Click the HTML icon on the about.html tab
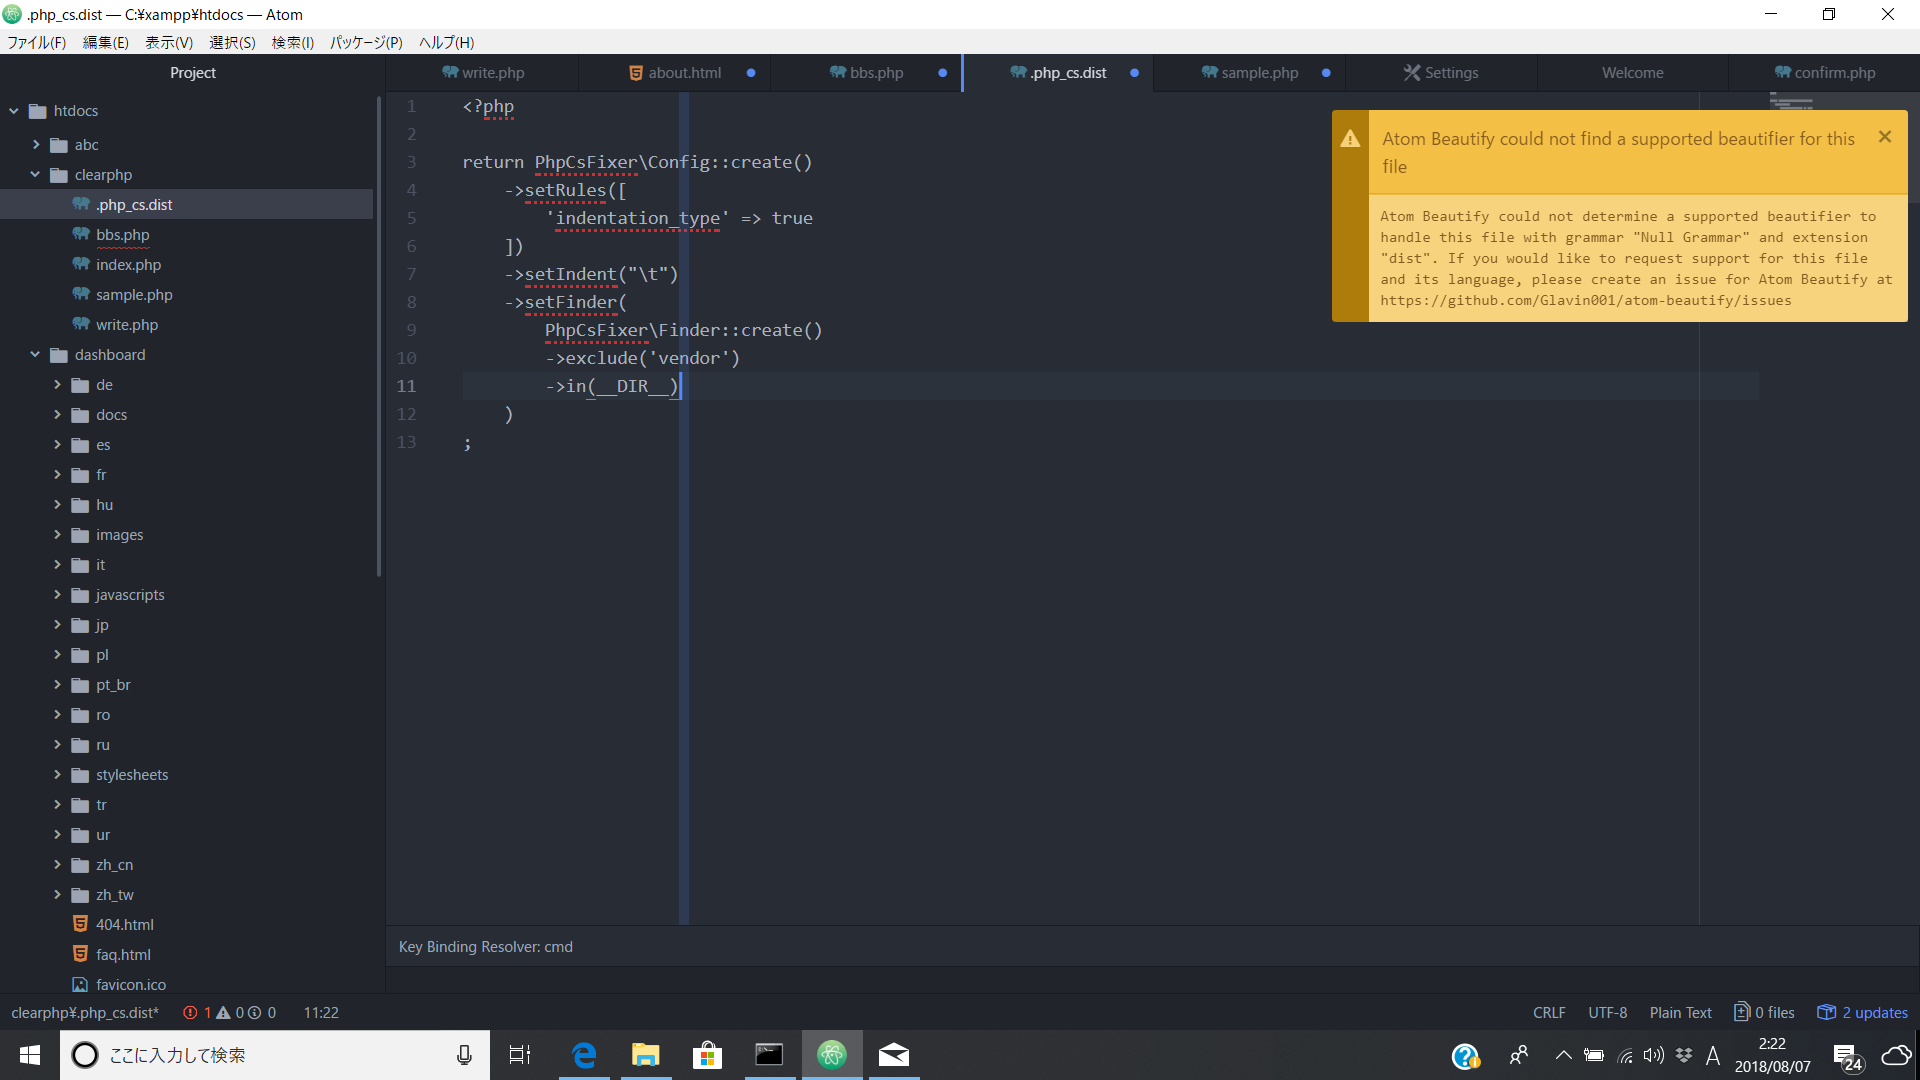The image size is (1920, 1080). pyautogui.click(x=634, y=72)
